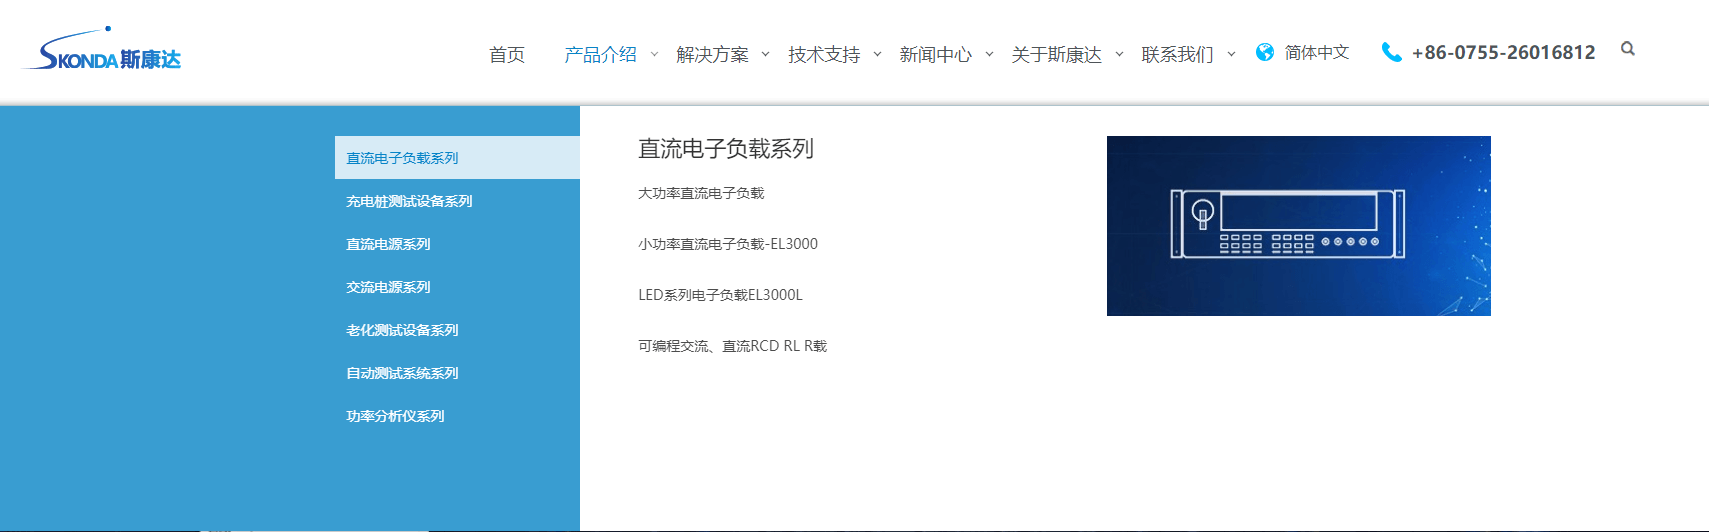Open the 首页 menu item
1709x532 pixels.
point(507,54)
